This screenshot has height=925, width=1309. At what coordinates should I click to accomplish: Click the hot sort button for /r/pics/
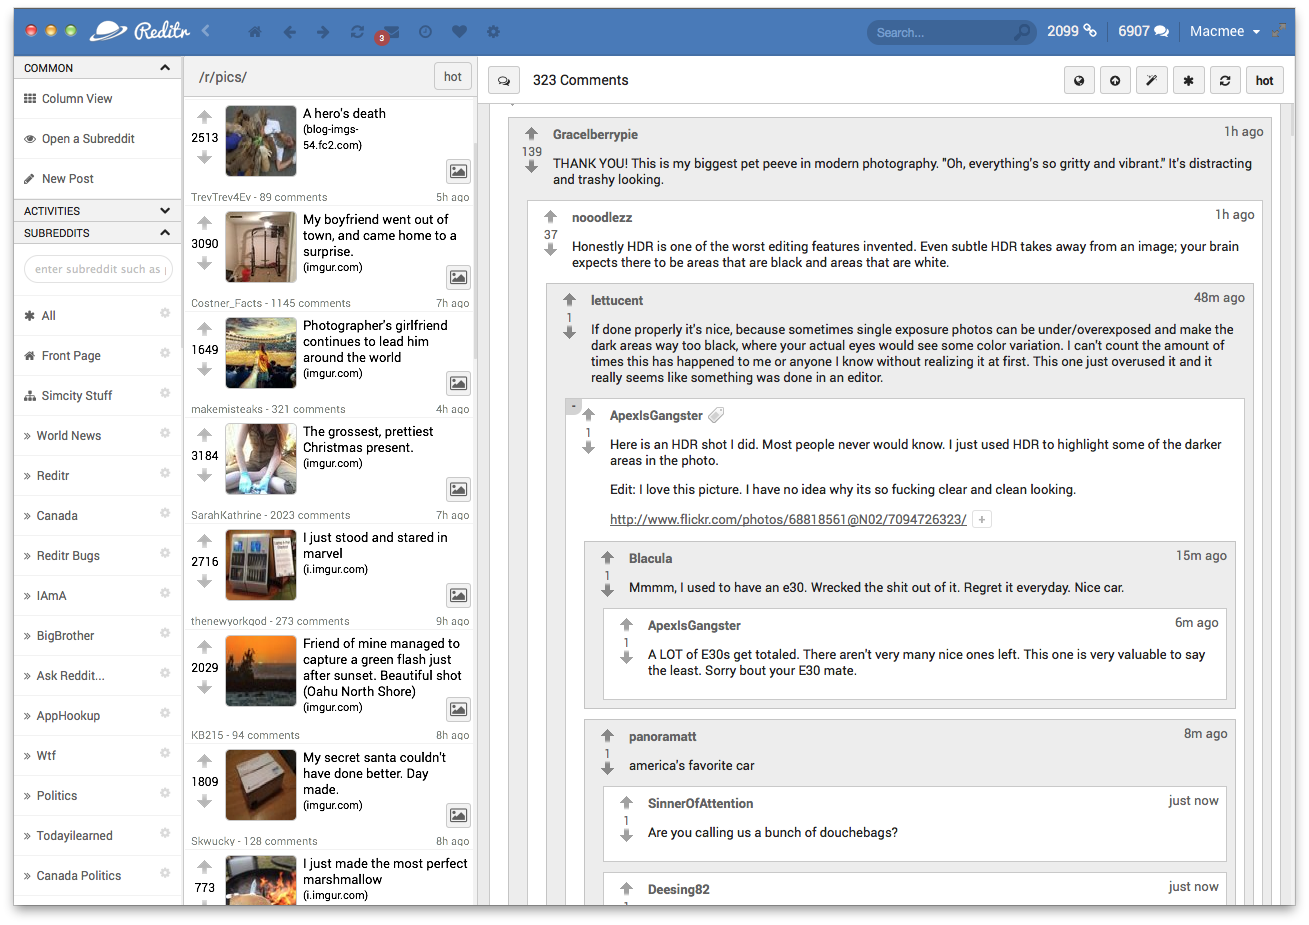tap(453, 77)
